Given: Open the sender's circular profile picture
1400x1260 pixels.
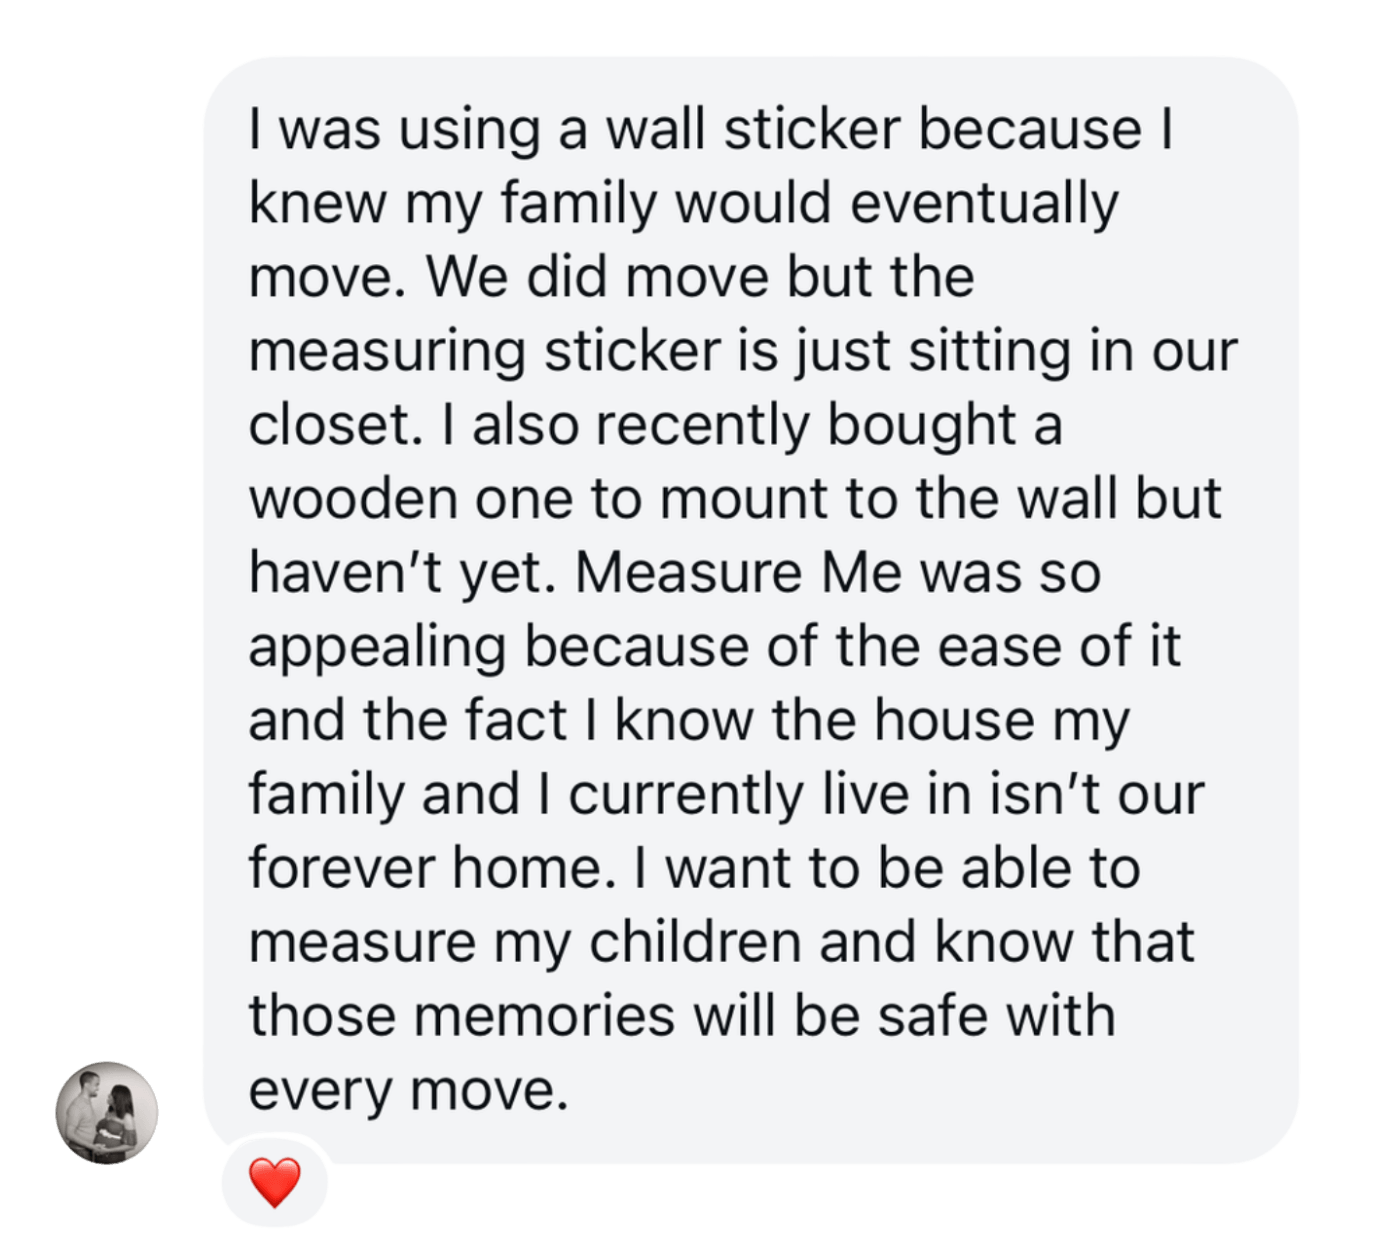Looking at the screenshot, I should pos(107,1112).
